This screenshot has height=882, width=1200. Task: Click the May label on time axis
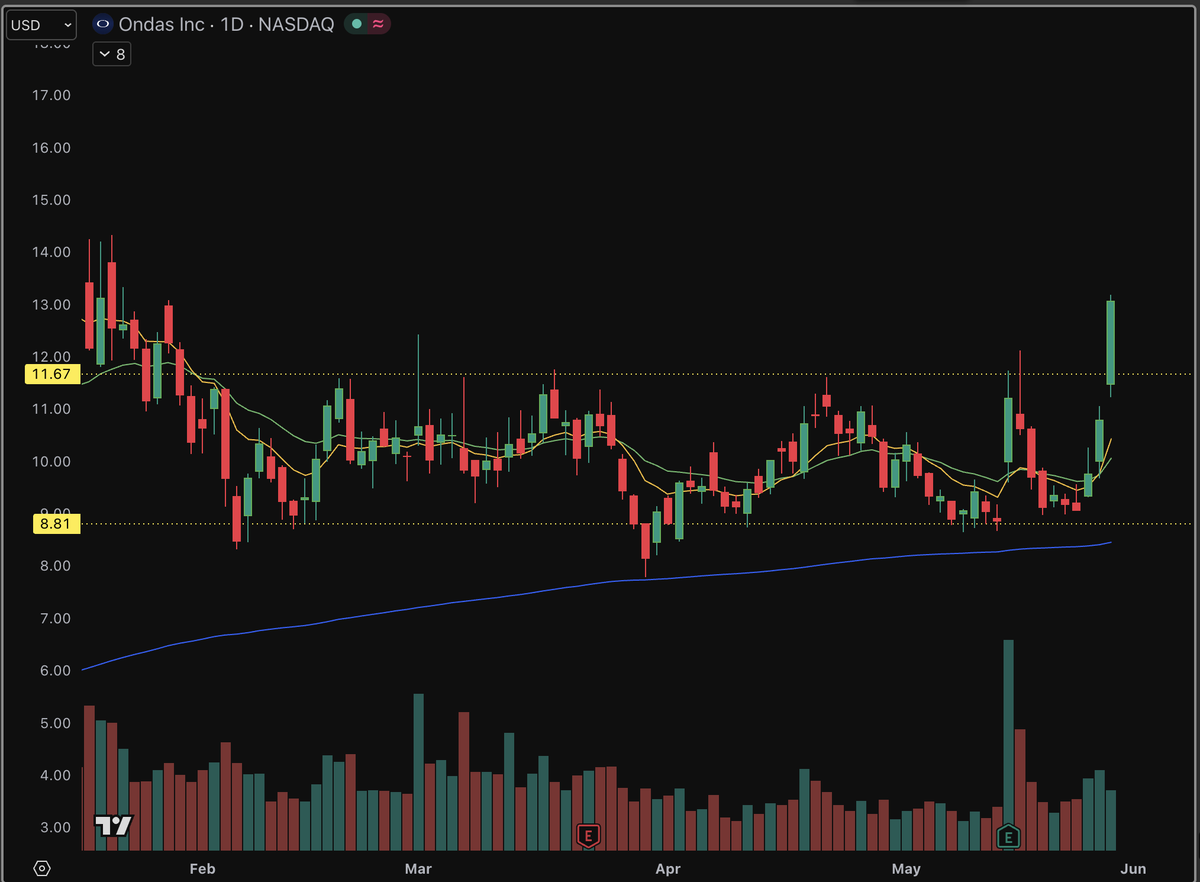(x=906, y=868)
